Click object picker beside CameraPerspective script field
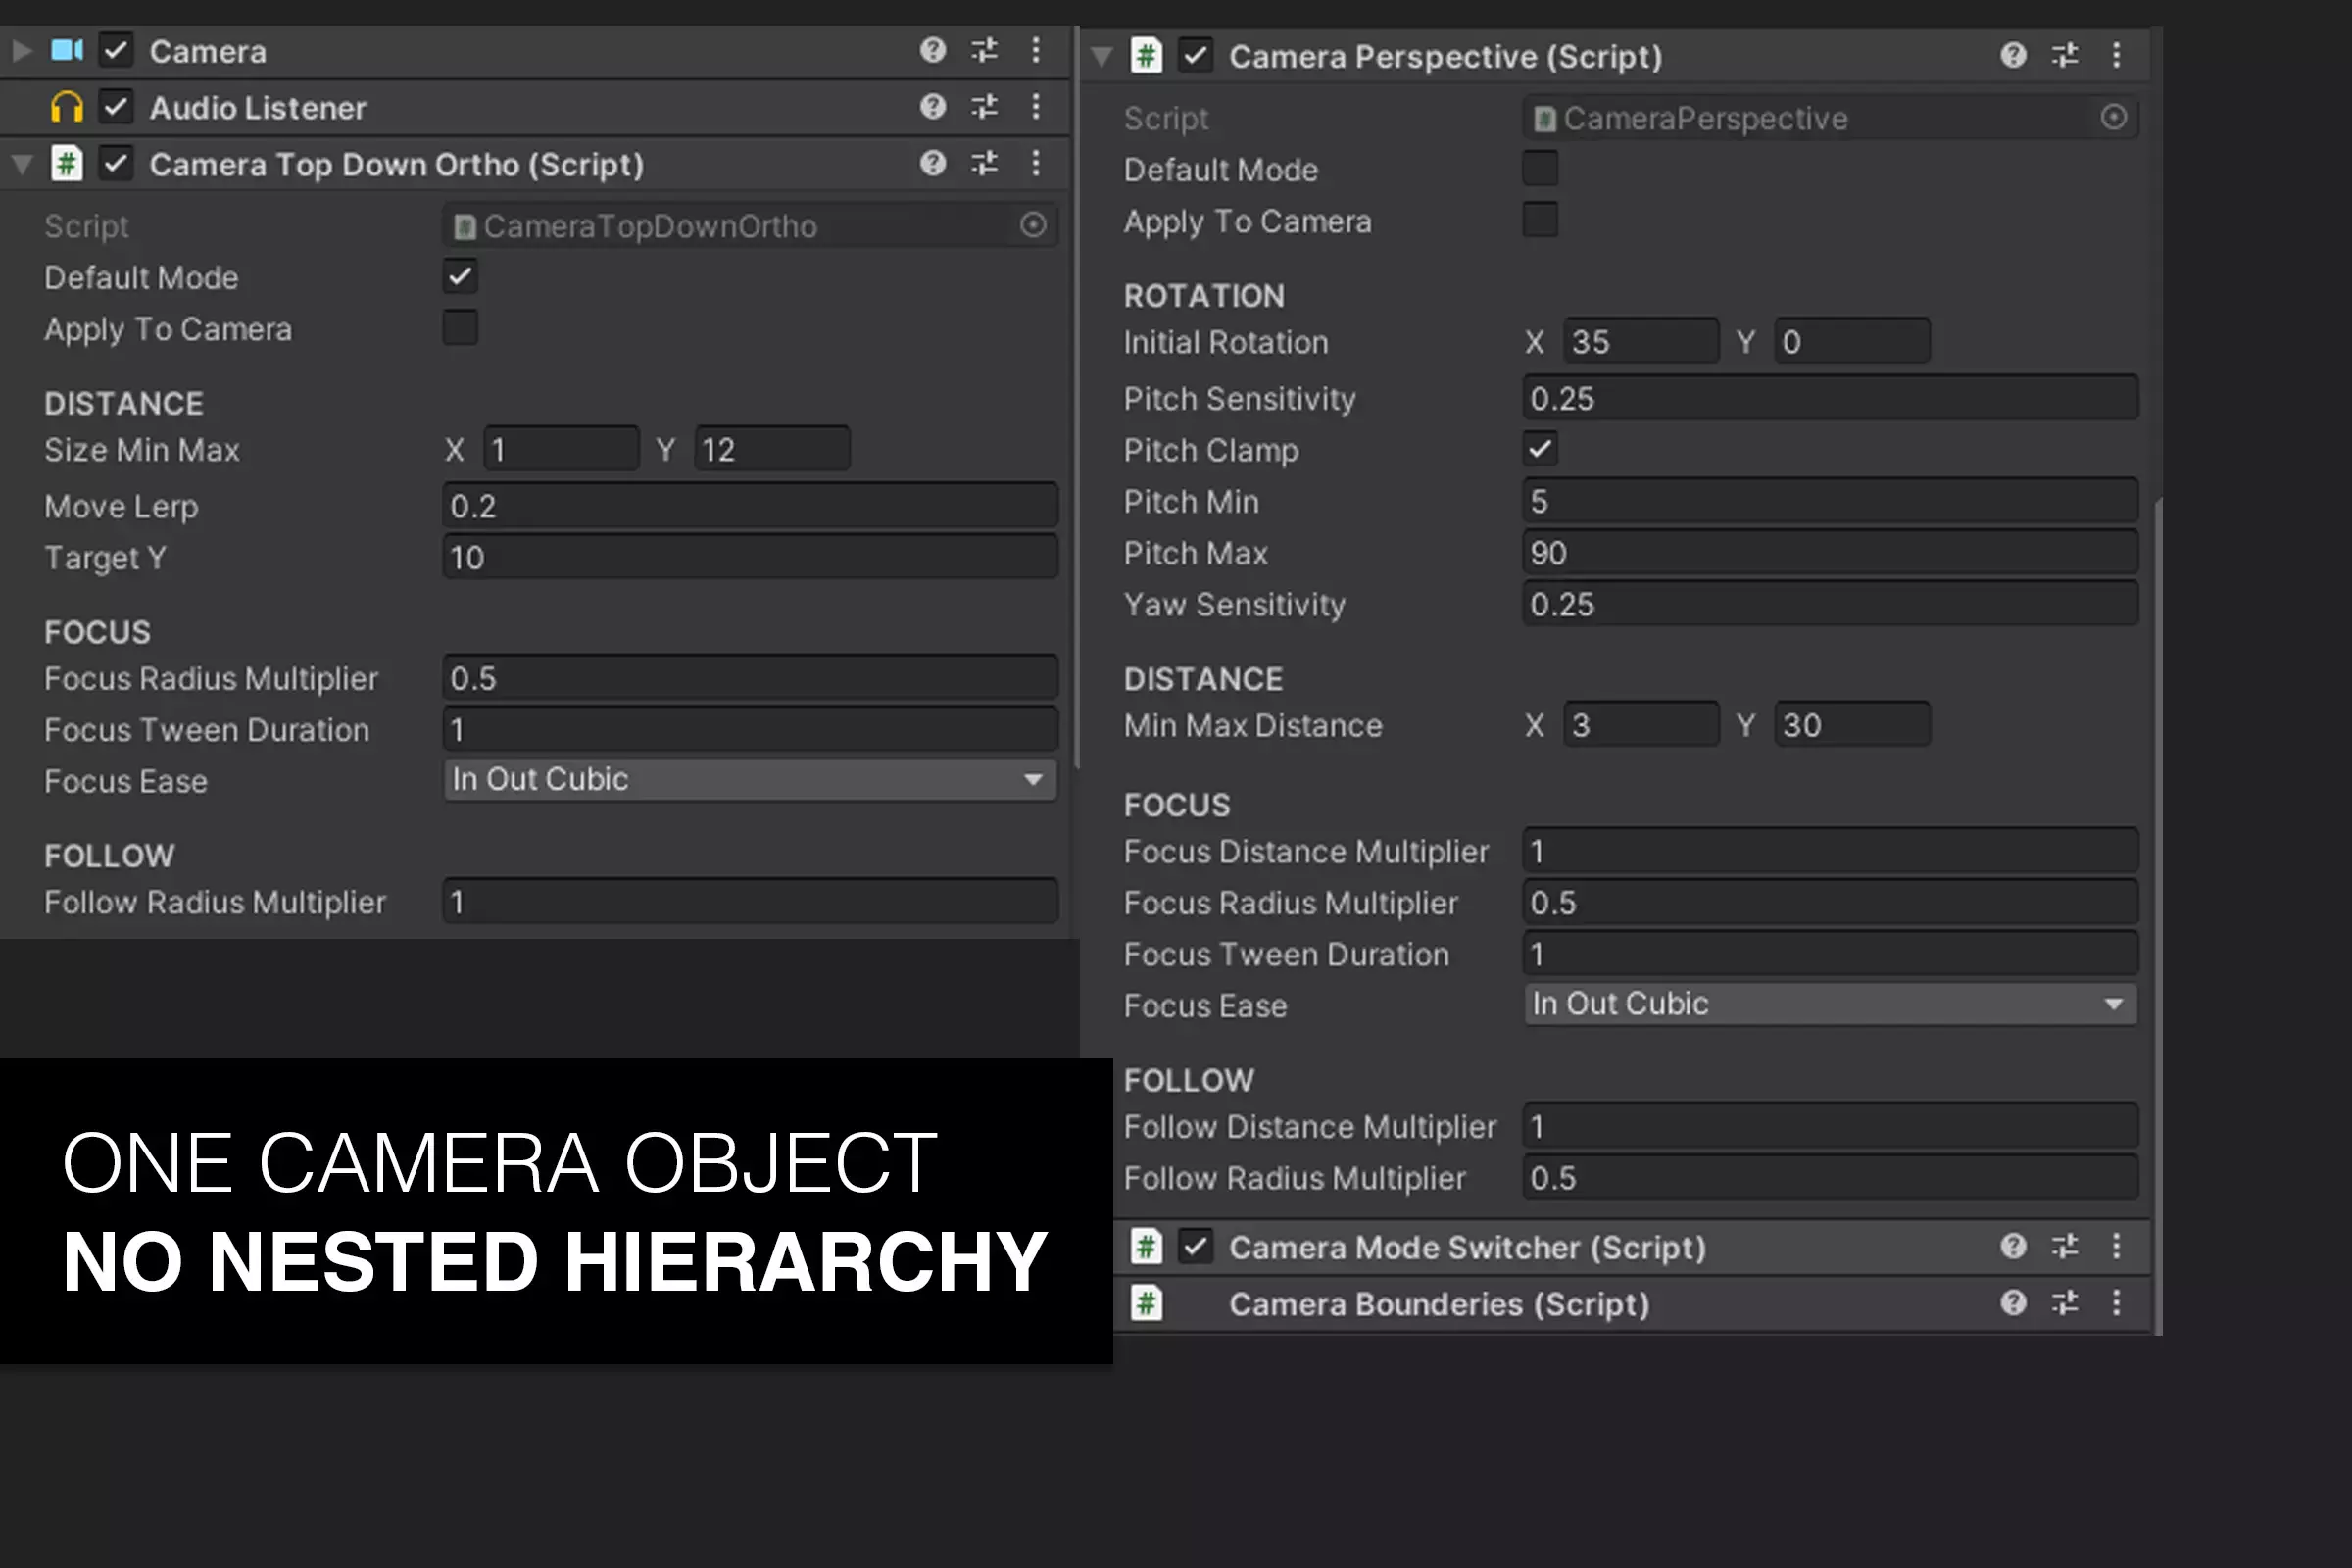 pos(2112,118)
